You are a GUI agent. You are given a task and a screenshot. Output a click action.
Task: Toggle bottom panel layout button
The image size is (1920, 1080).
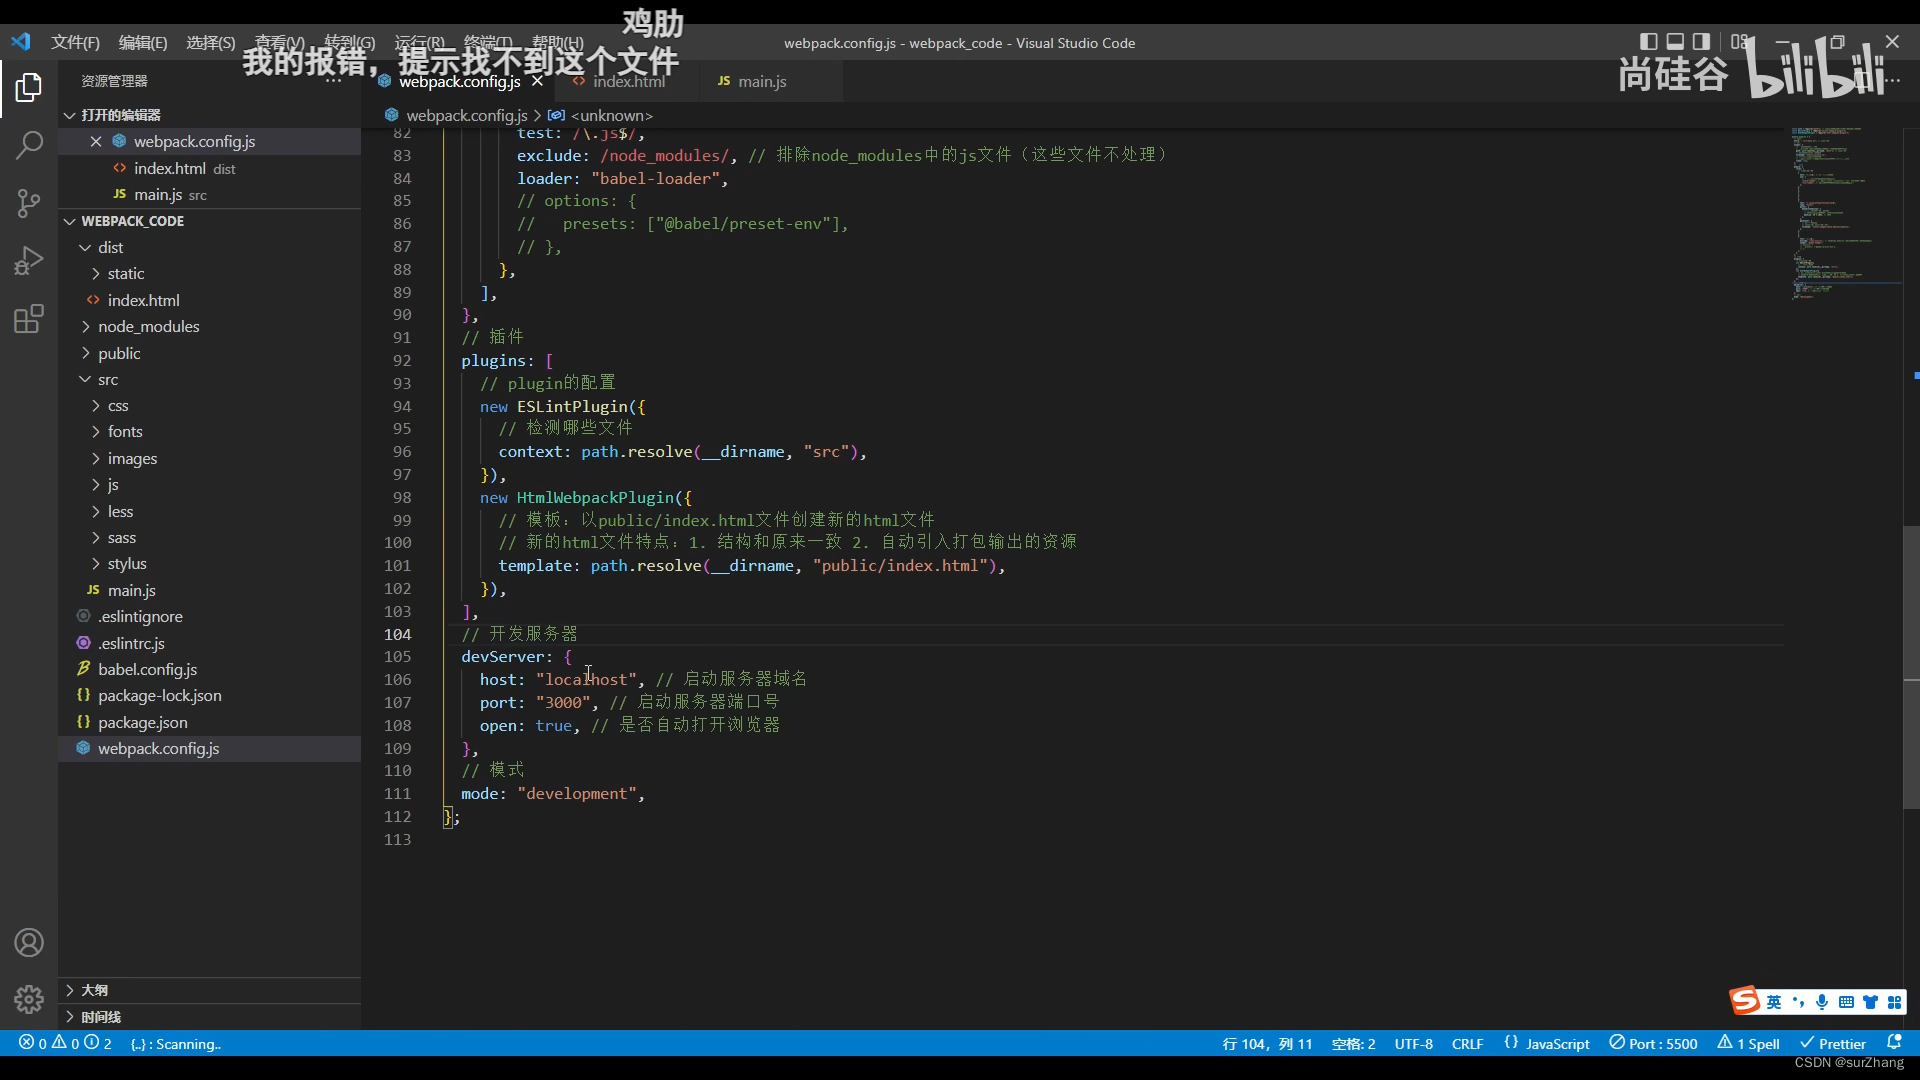click(x=1675, y=42)
